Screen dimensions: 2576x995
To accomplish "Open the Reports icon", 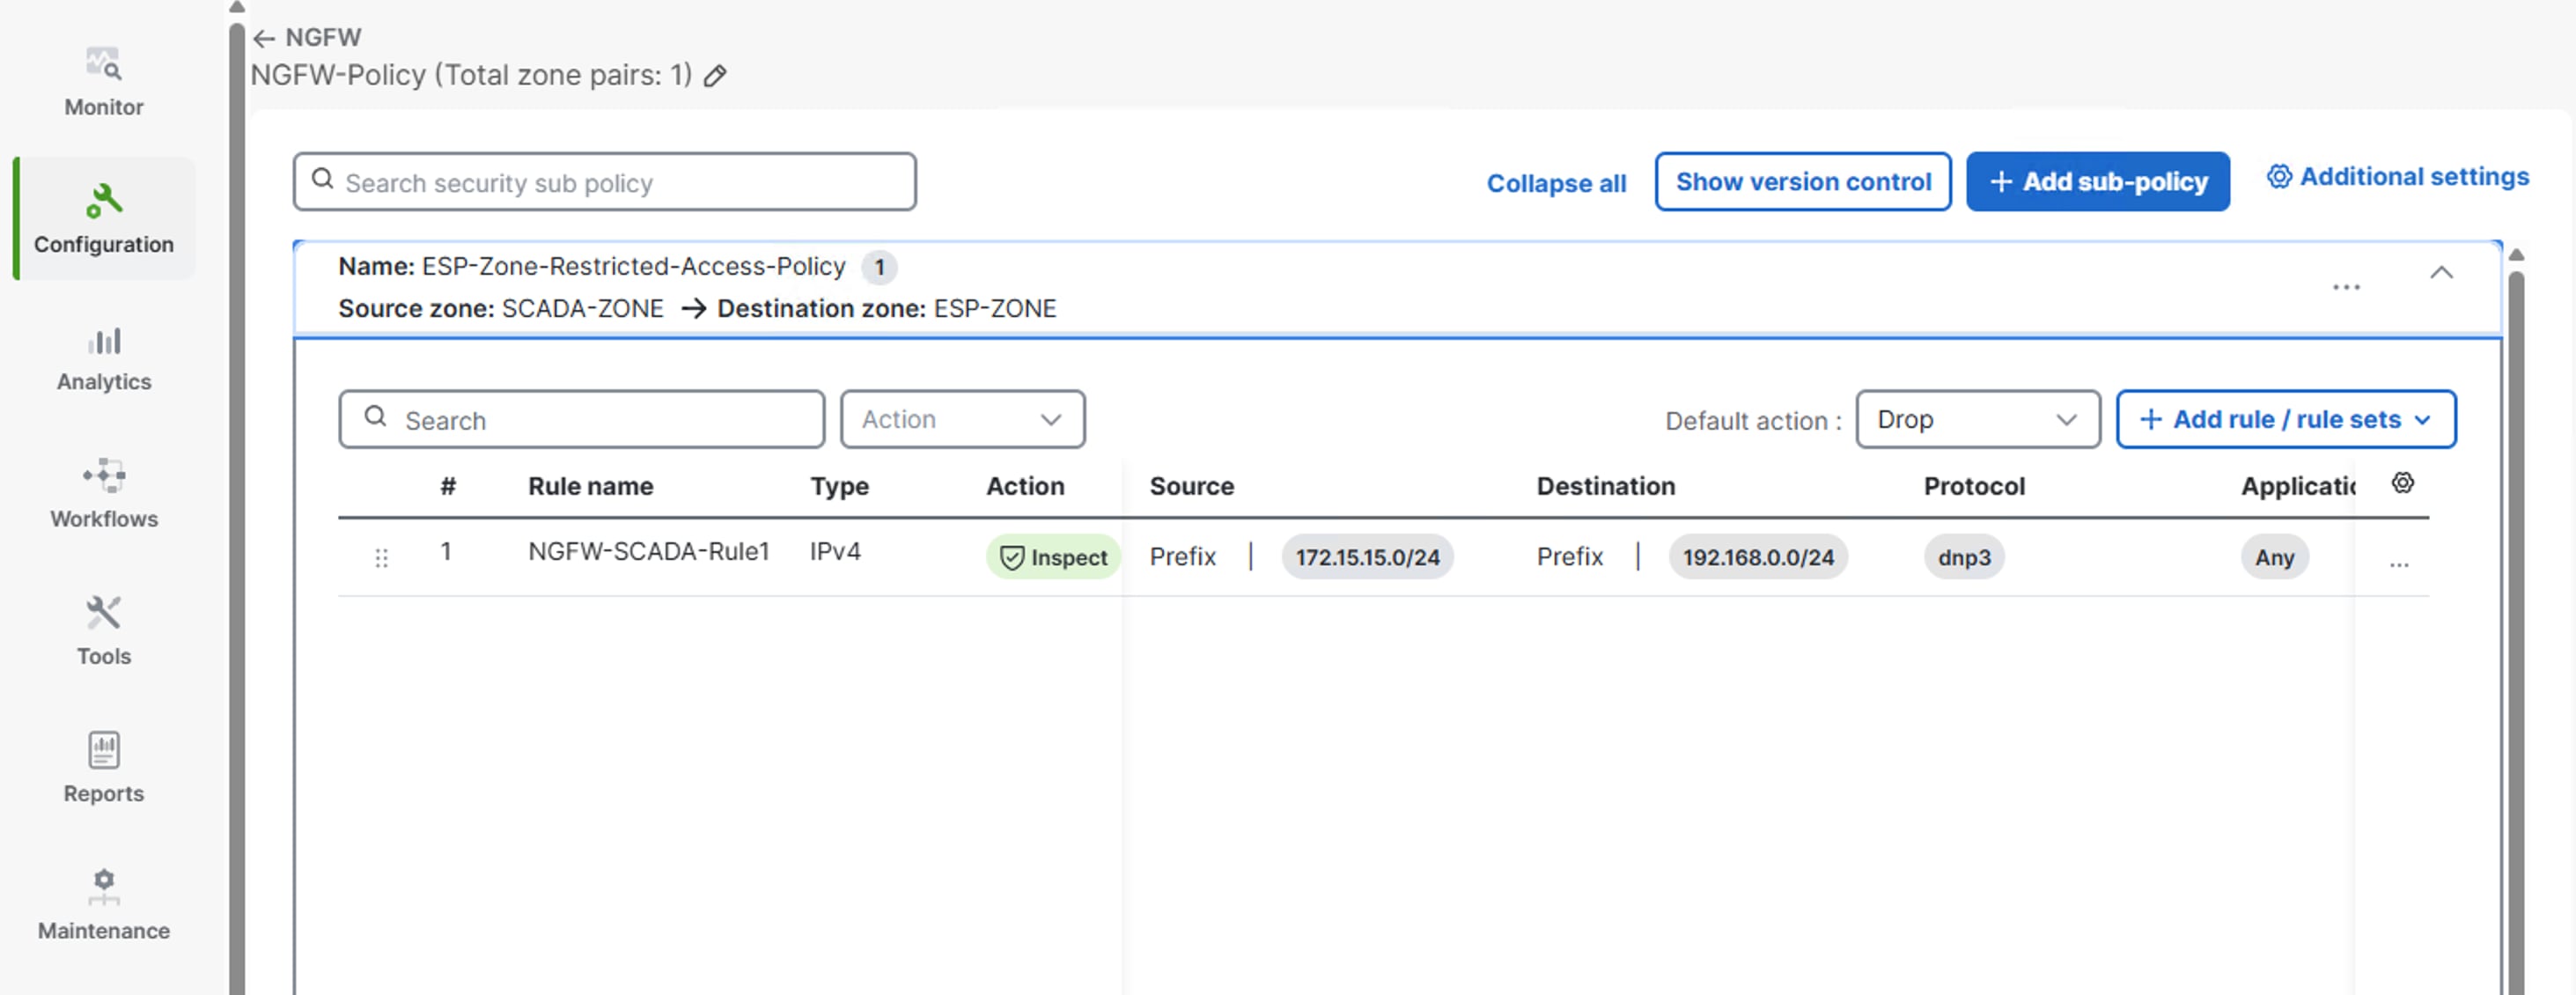I will [x=103, y=750].
